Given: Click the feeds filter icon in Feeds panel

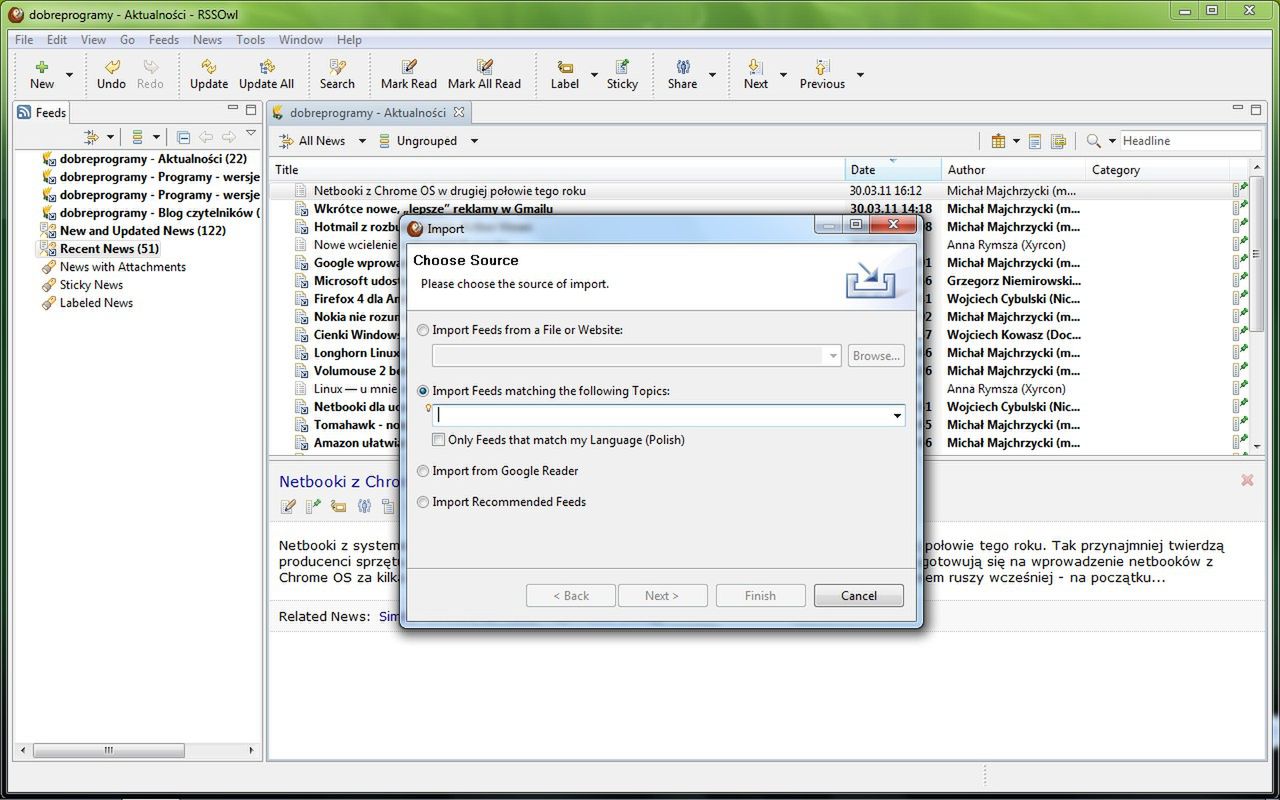Looking at the screenshot, I should tap(92, 137).
